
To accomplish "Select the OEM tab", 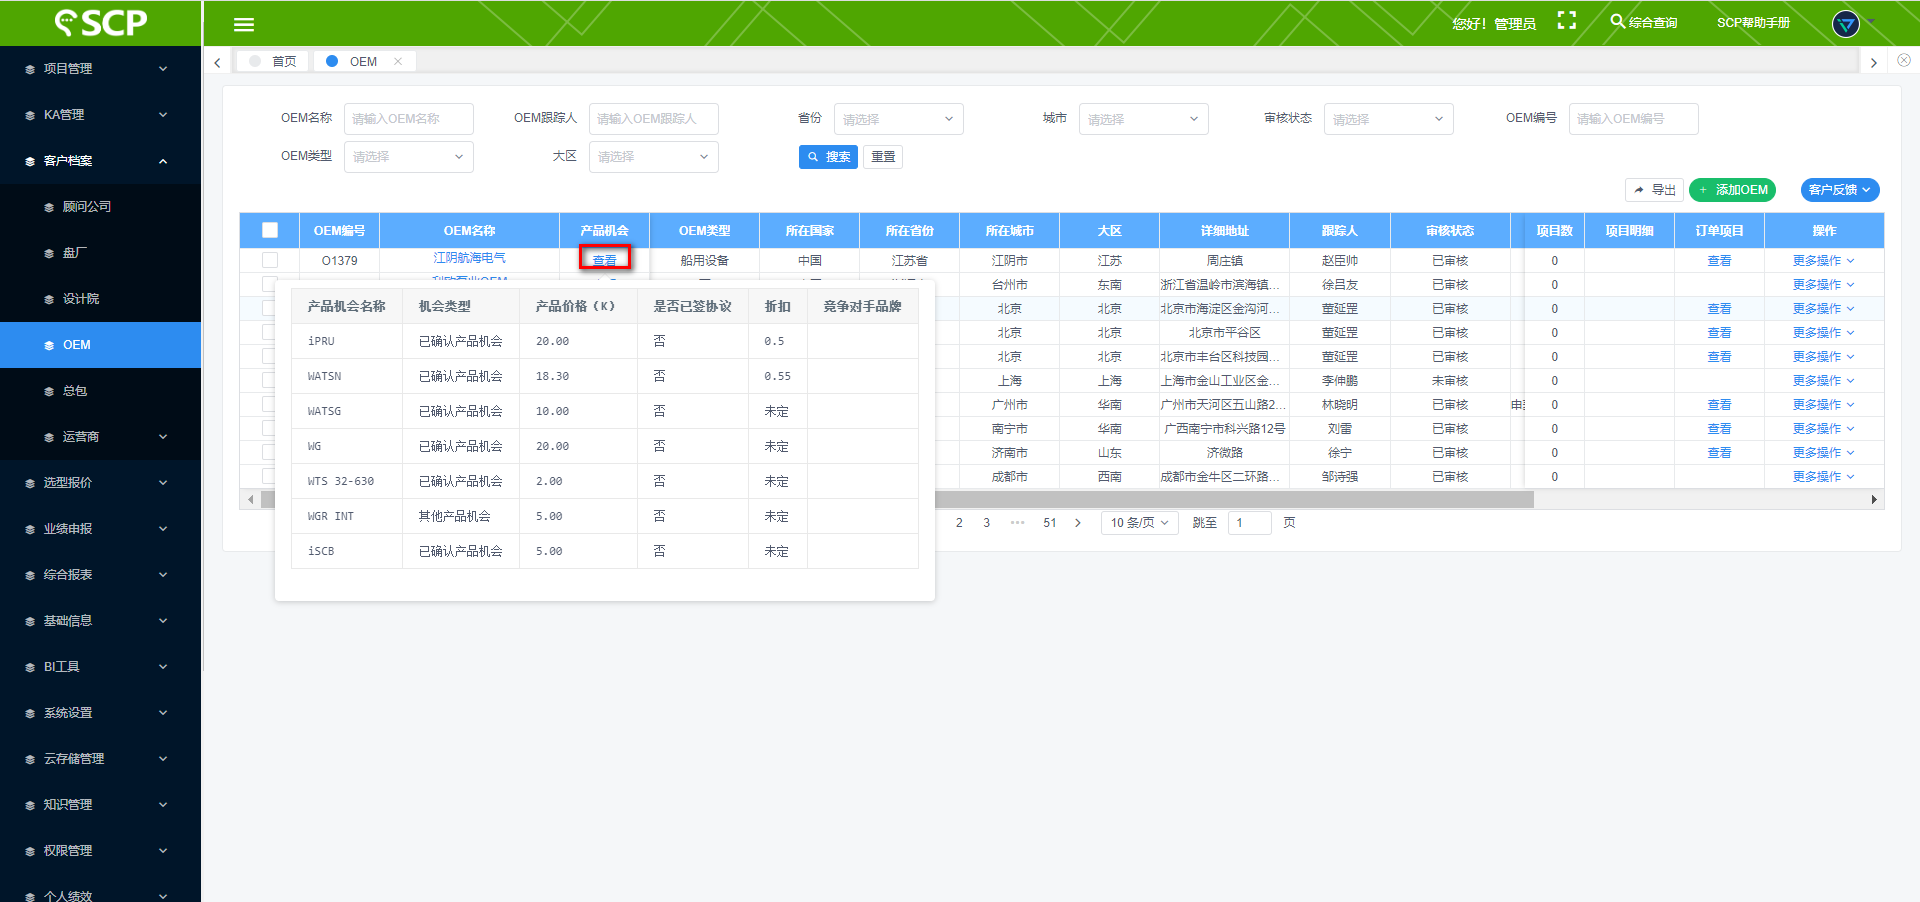I will pos(364,61).
